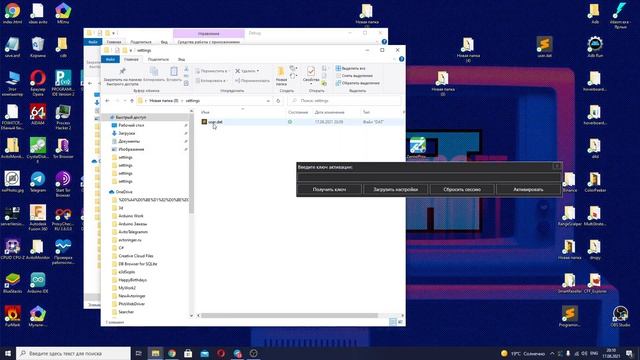Open the address bar history dropdown

268,100
